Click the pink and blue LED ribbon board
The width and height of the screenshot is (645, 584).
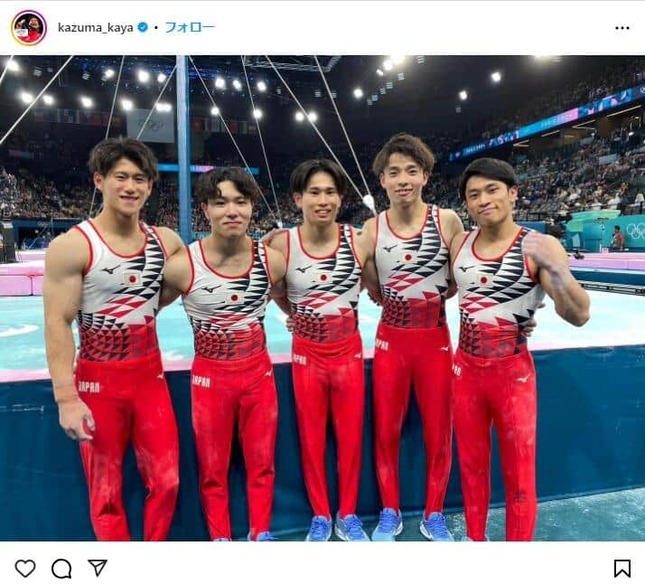(x=547, y=125)
